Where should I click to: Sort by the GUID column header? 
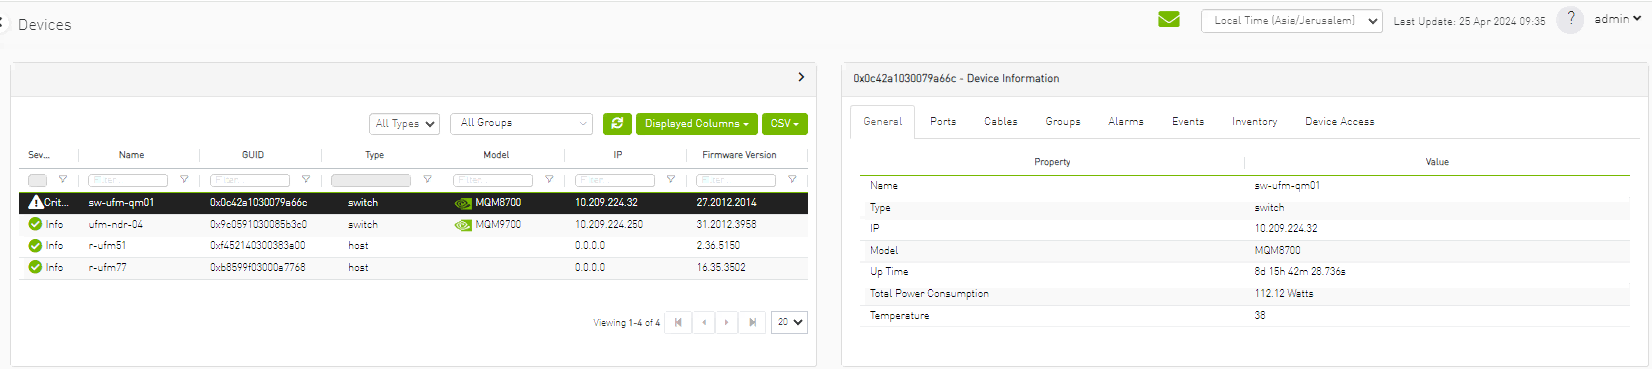click(x=253, y=155)
